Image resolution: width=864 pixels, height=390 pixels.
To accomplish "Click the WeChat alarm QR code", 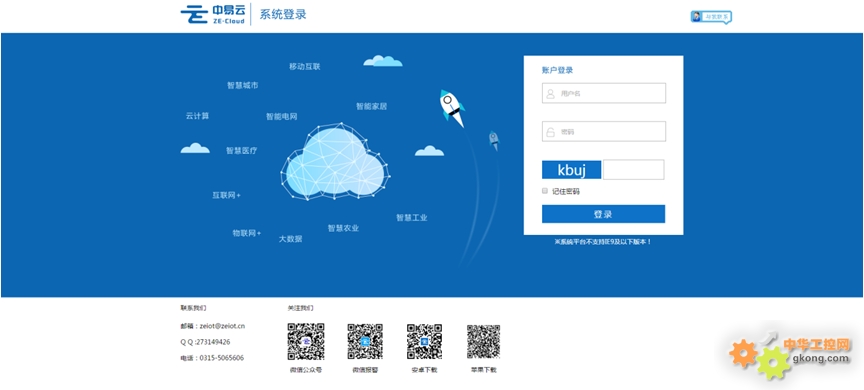I will coord(365,342).
